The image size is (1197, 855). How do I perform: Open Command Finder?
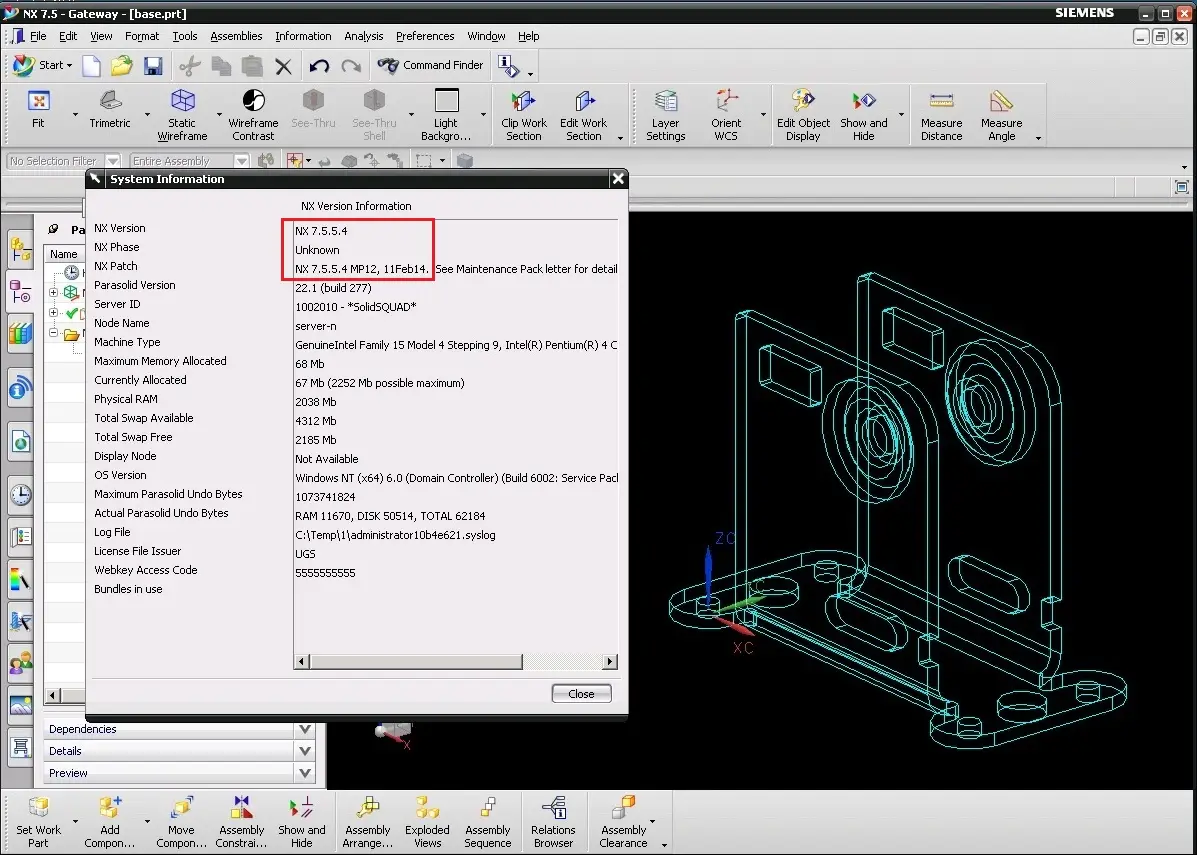coord(431,66)
